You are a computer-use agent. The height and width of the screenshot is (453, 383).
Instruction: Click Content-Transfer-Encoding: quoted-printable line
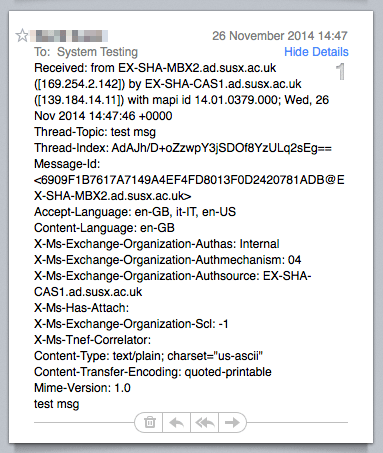point(153,372)
